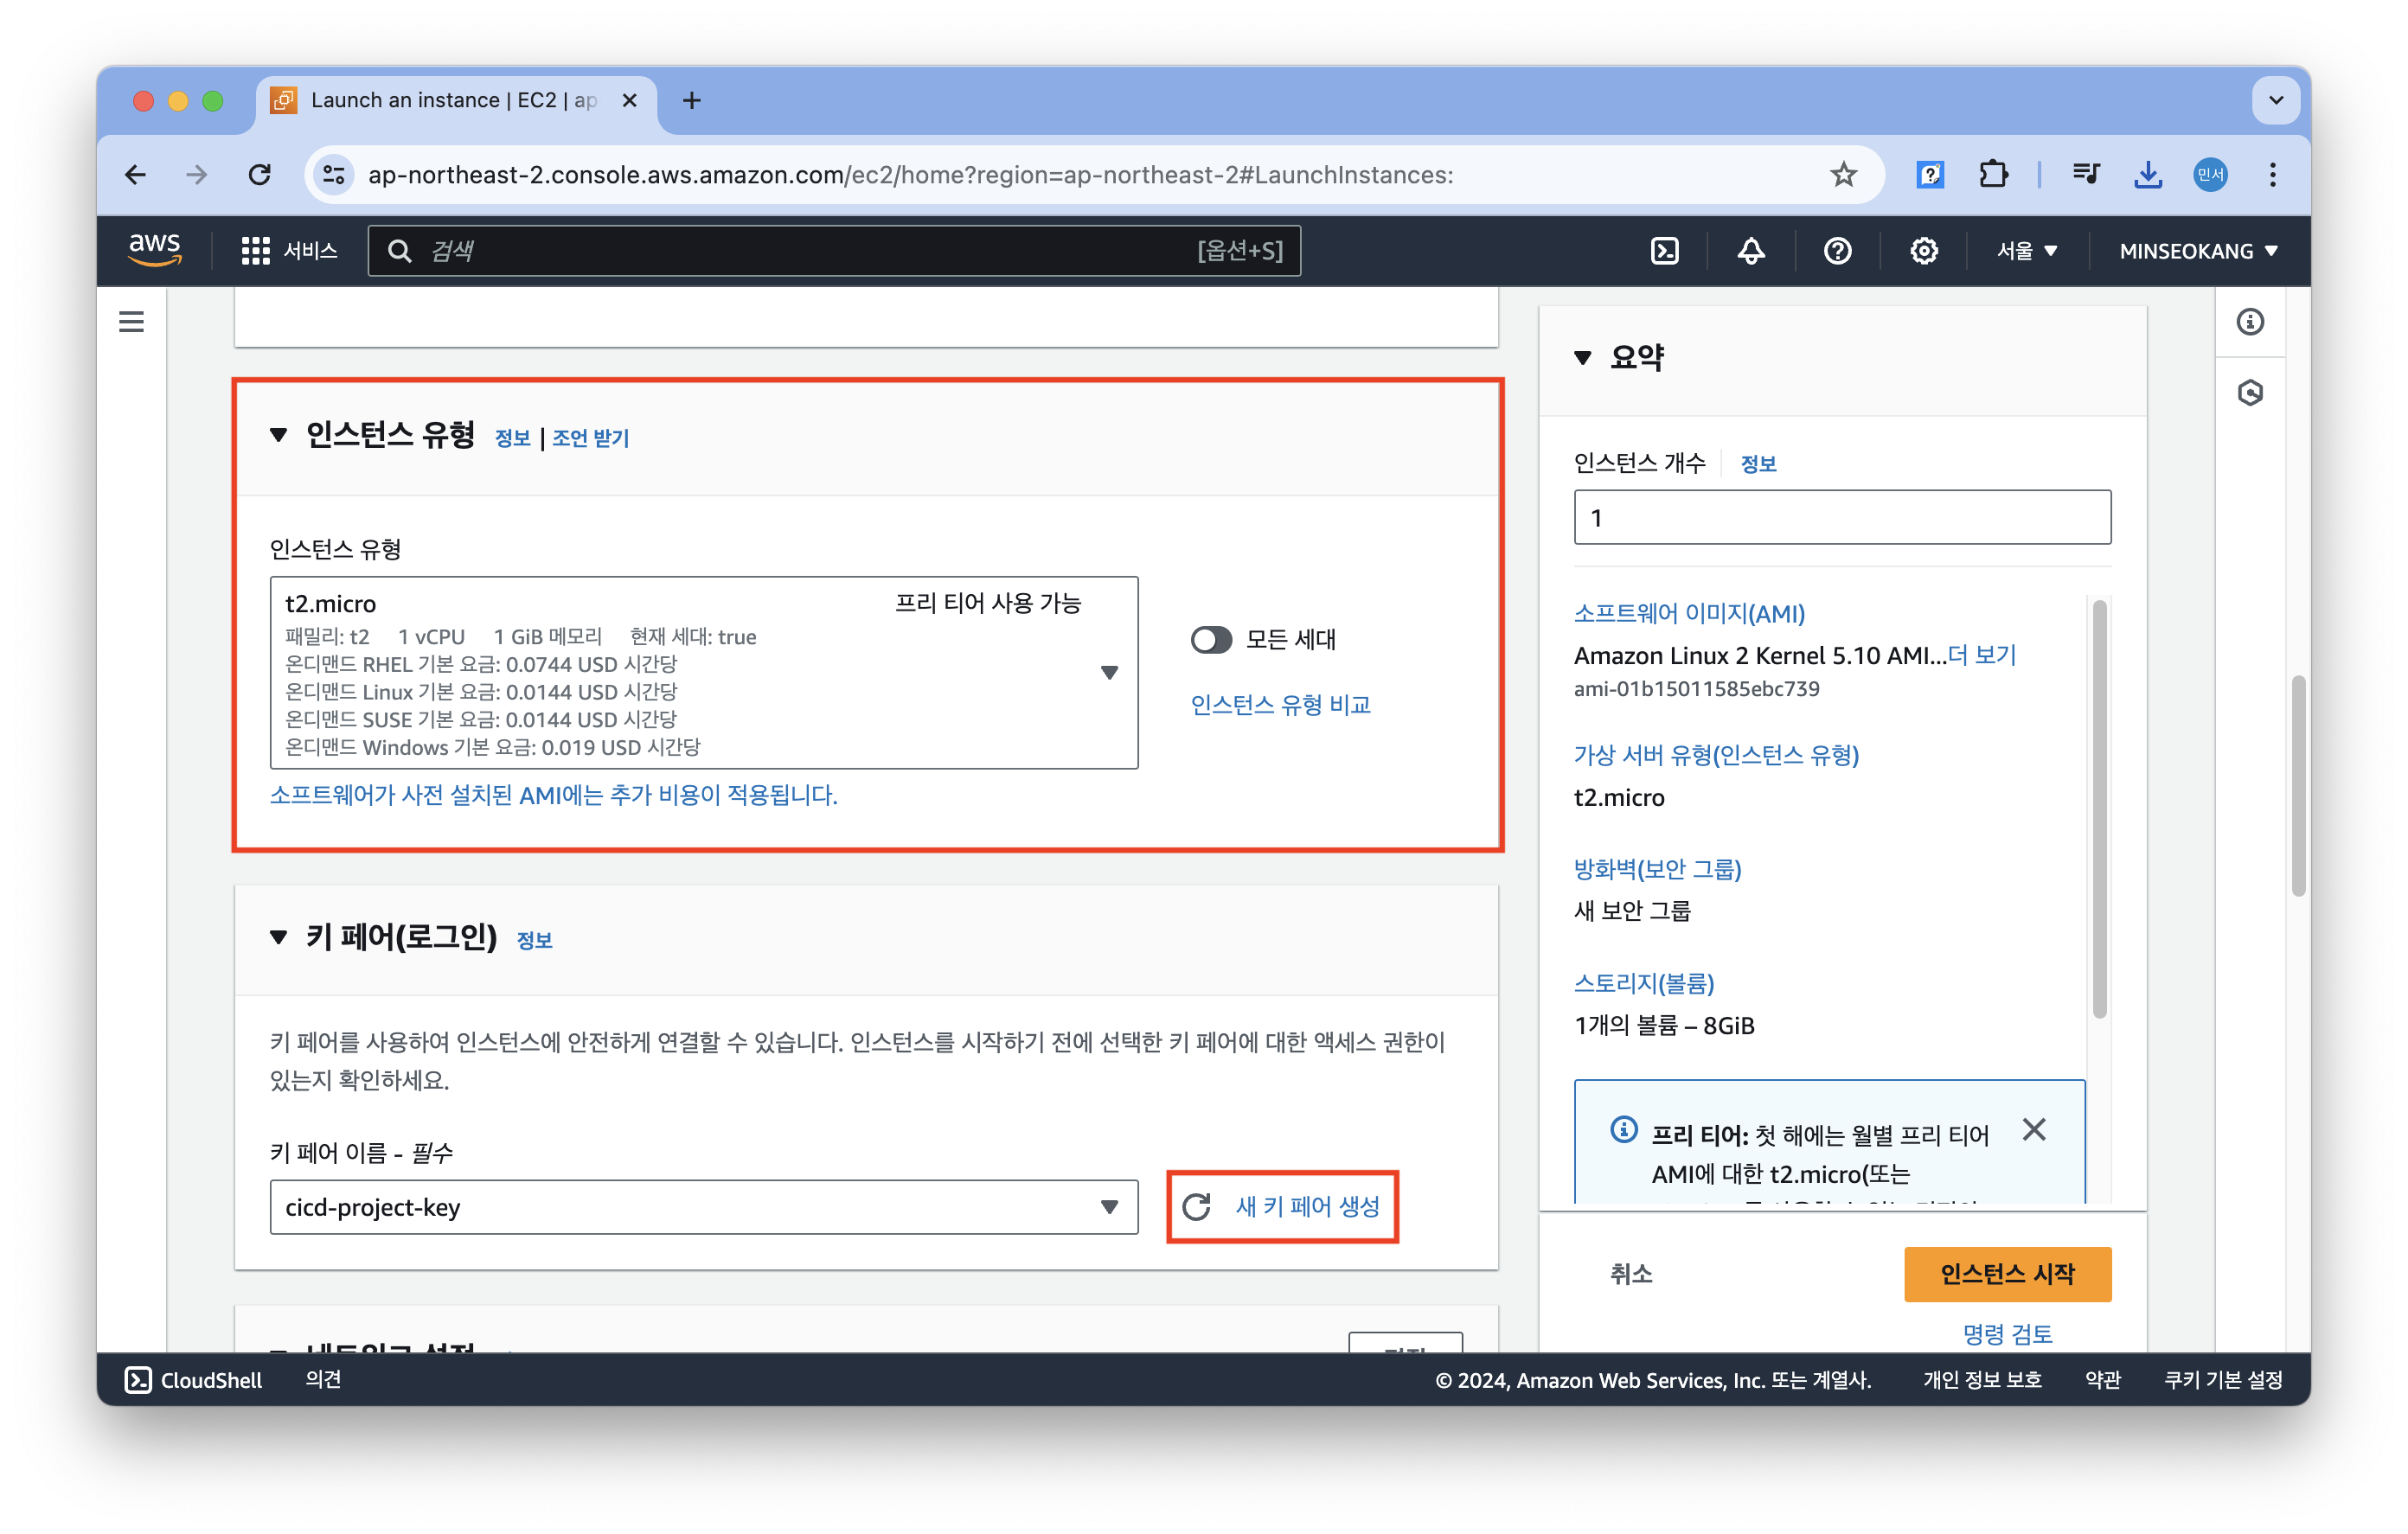Viewport: 2408px width, 1534px height.
Task: Open the notifications bell
Action: (x=1750, y=251)
